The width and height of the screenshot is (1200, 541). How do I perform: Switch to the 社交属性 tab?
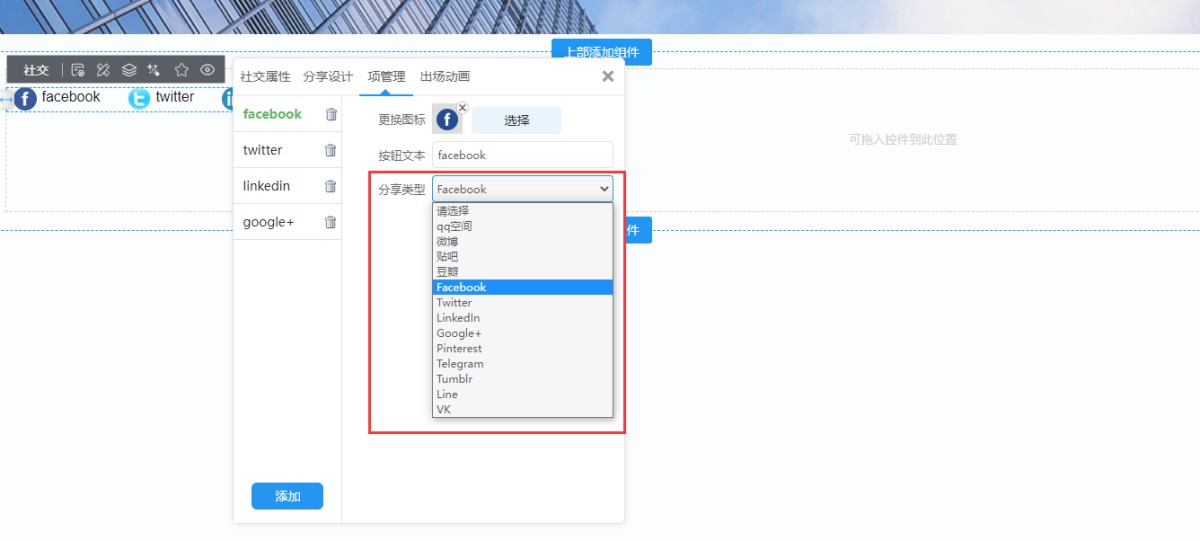point(265,77)
